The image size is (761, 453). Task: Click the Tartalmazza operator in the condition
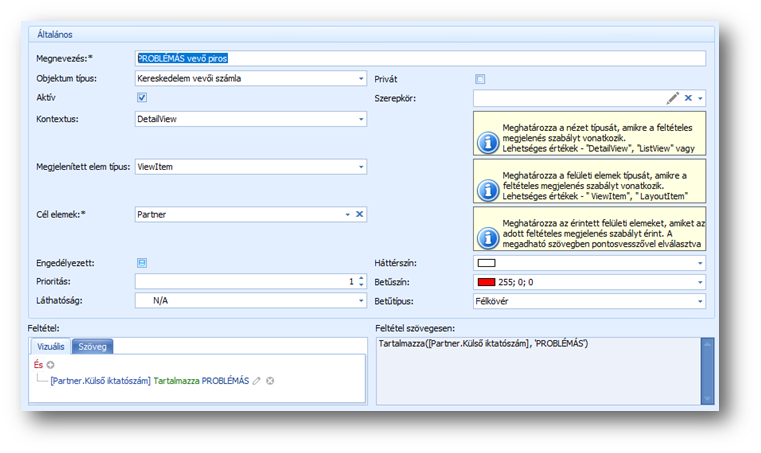tap(176, 381)
